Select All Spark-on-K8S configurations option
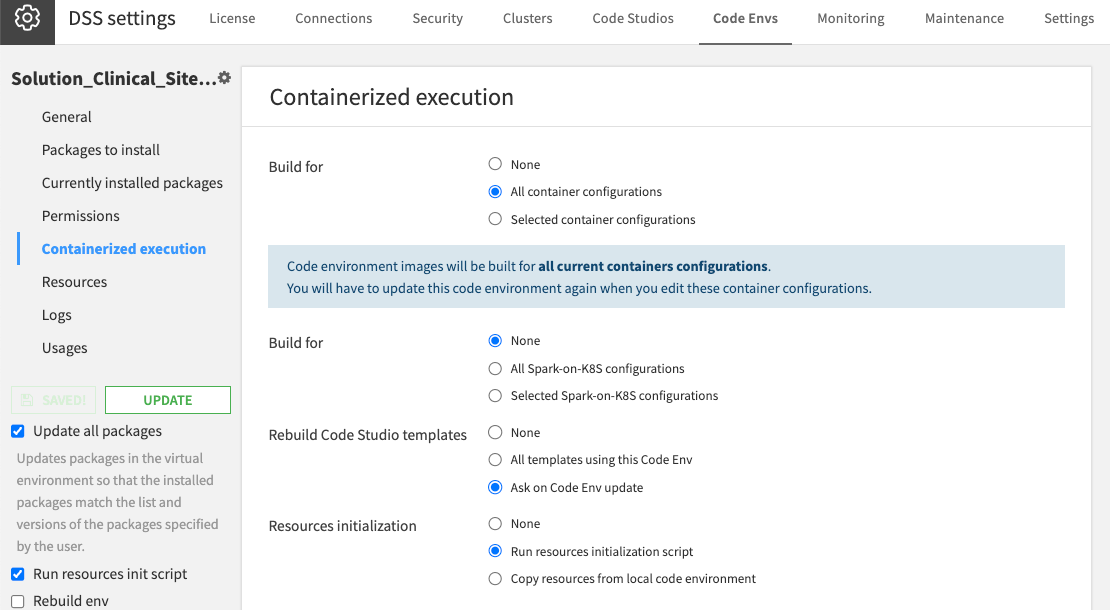This screenshot has width=1110, height=610. pyautogui.click(x=495, y=368)
